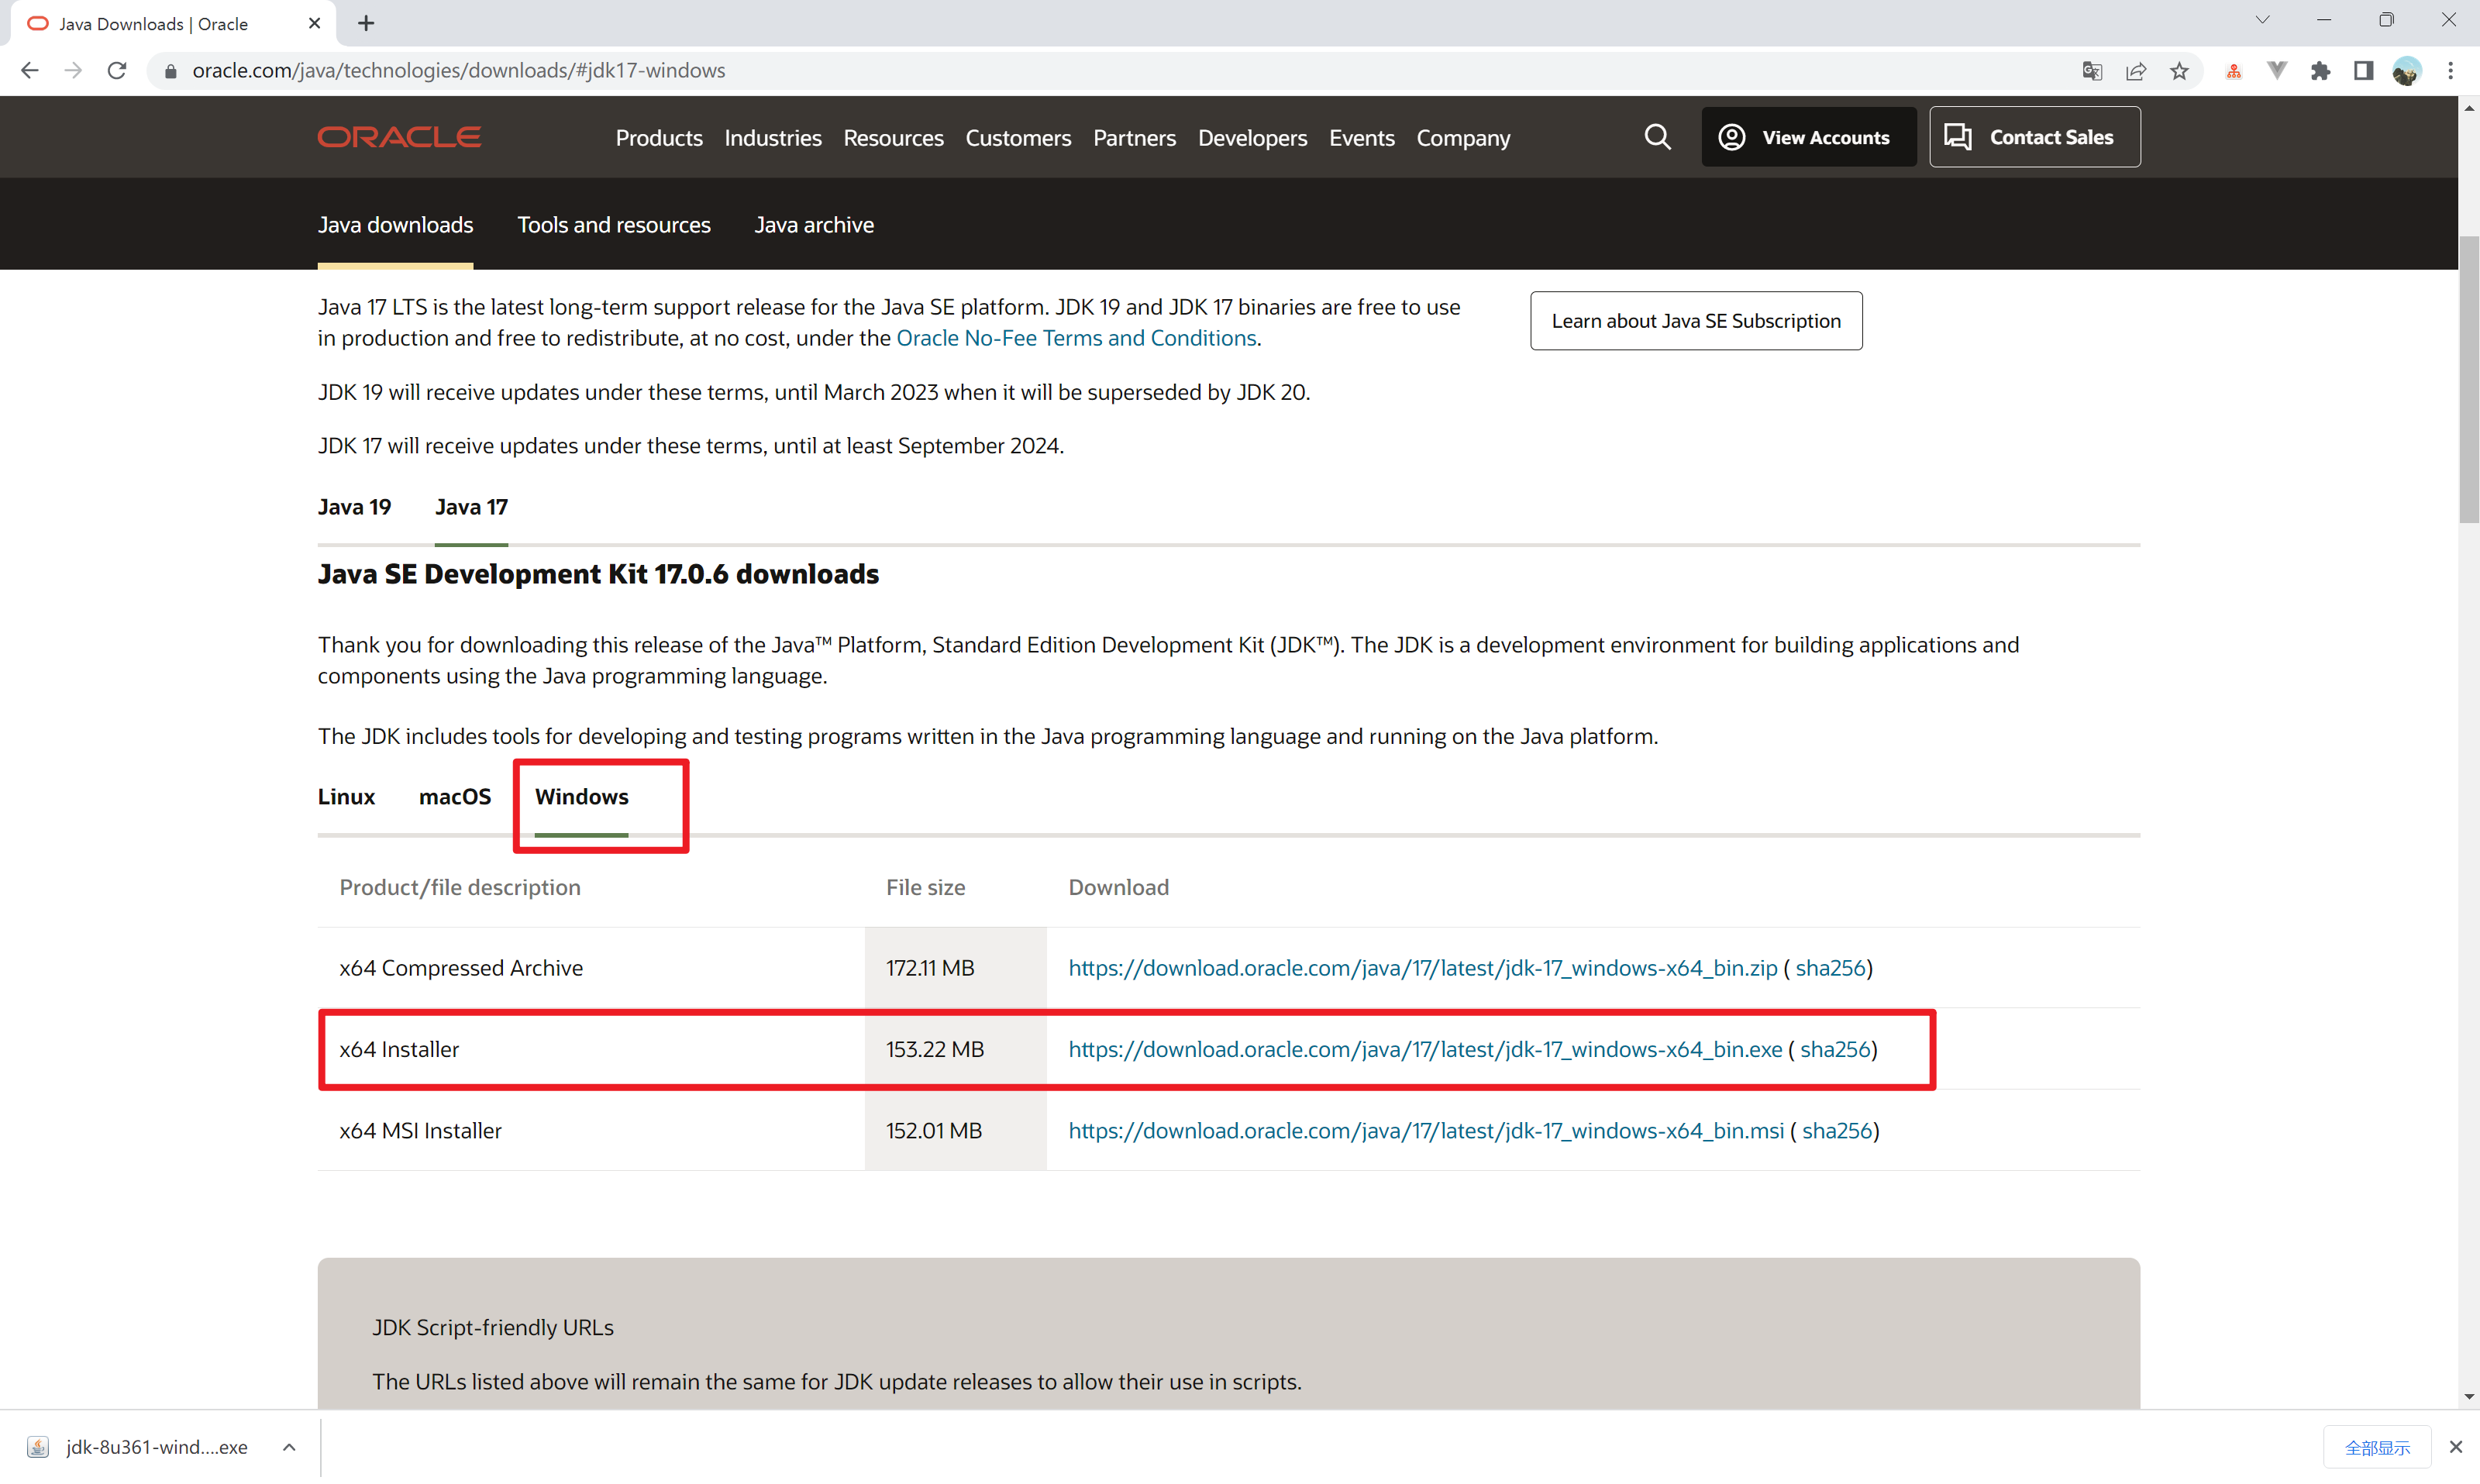The height and width of the screenshot is (1484, 2480).
Task: Click the x64 Installer description cell
Action: click(592, 1050)
